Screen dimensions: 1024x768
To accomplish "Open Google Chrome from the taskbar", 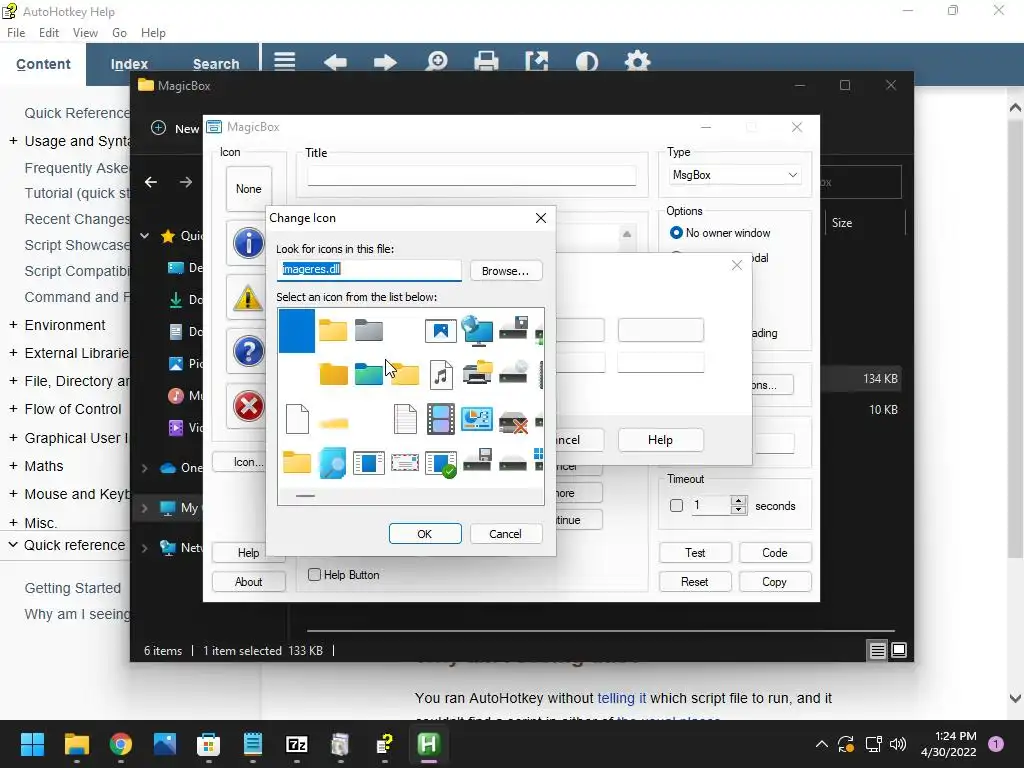I will click(x=121, y=744).
